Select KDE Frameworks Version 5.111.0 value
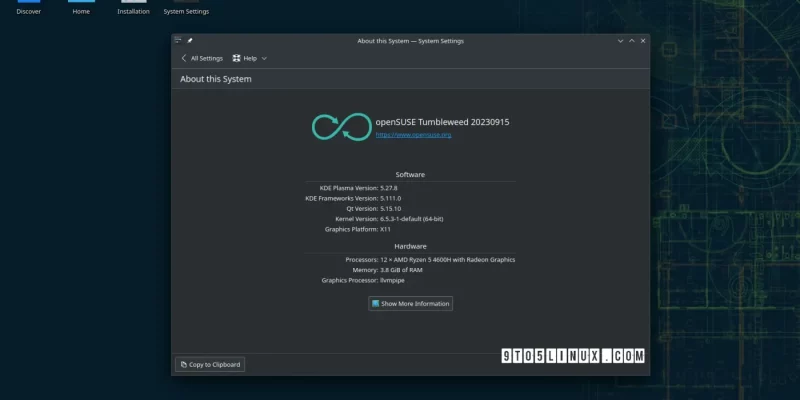The width and height of the screenshot is (800, 400). click(x=391, y=198)
